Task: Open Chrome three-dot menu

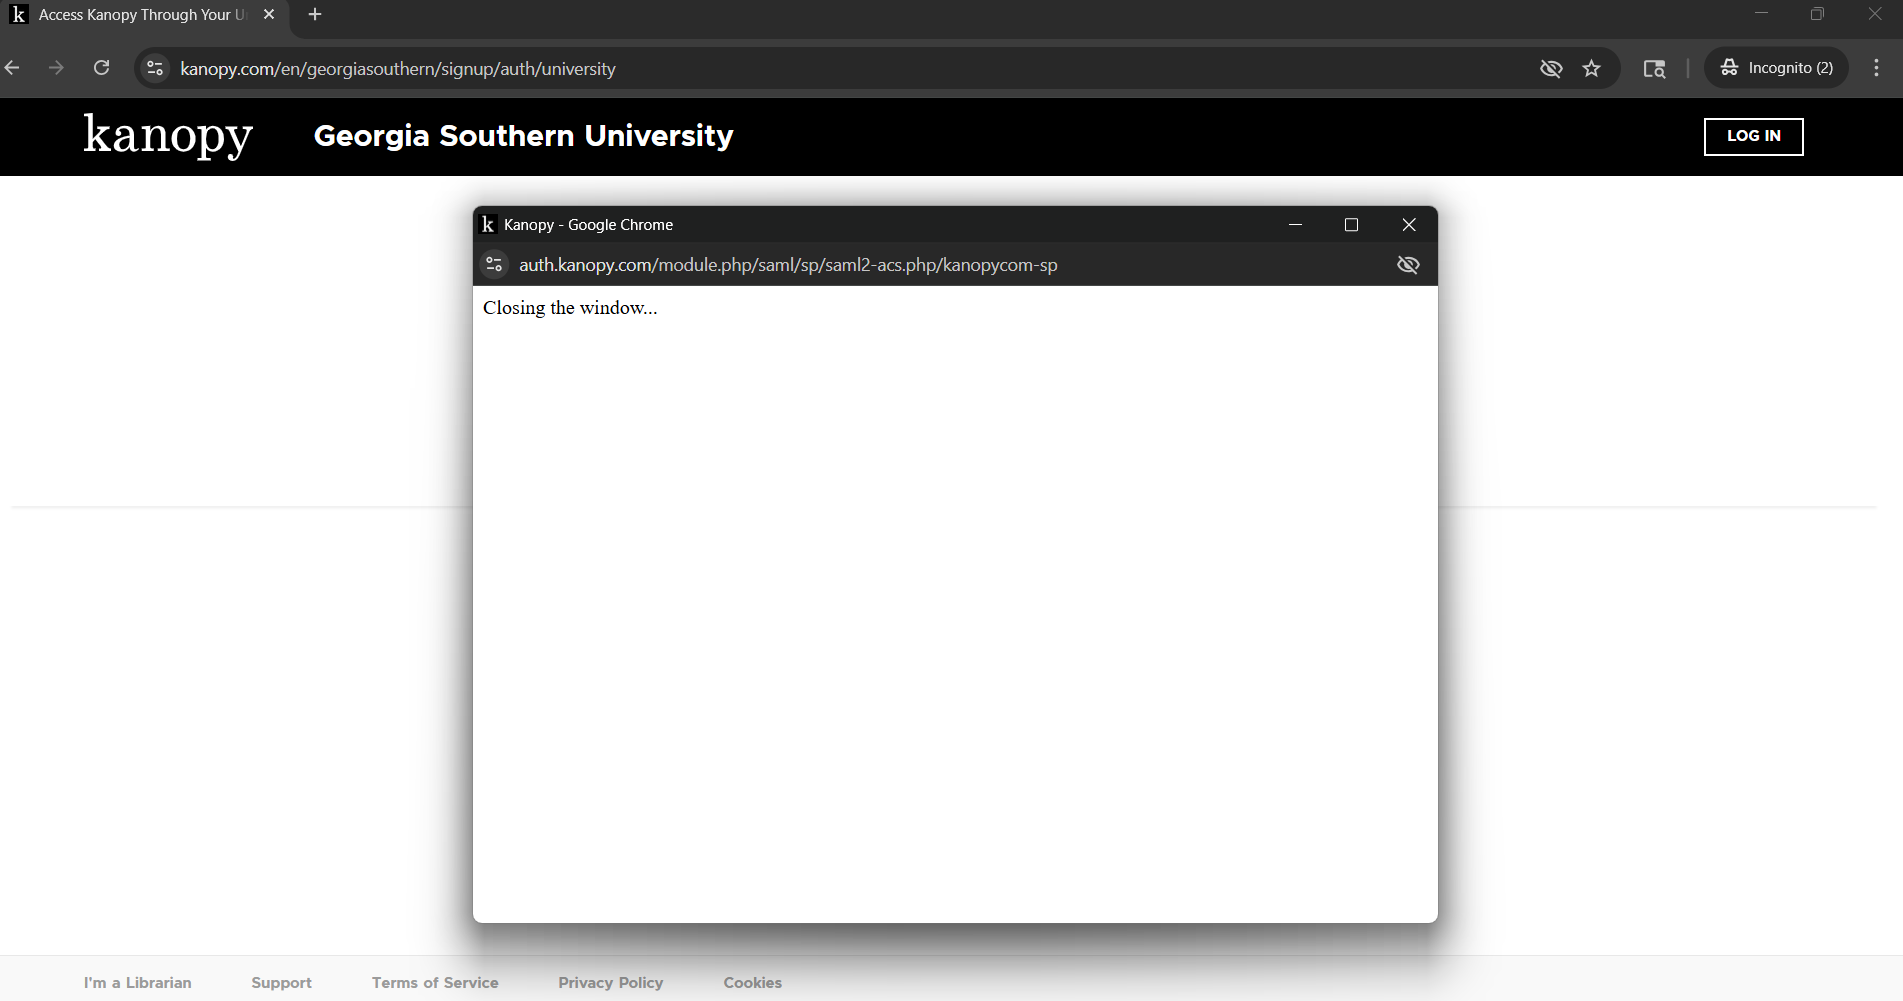Action: tap(1876, 68)
